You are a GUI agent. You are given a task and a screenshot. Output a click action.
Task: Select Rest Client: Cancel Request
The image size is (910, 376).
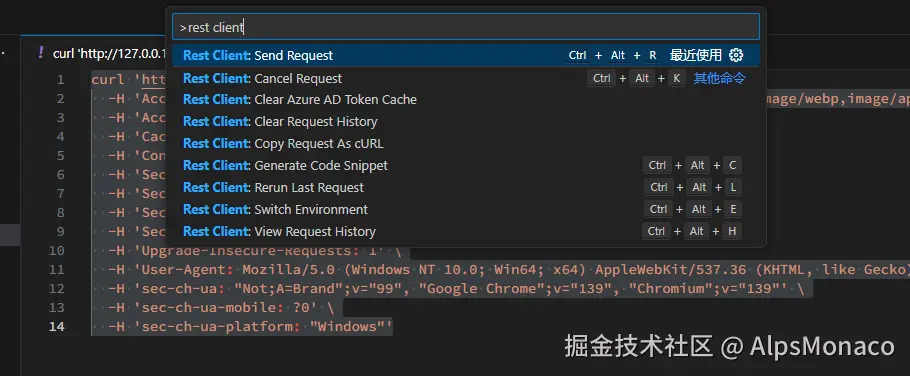click(x=465, y=78)
